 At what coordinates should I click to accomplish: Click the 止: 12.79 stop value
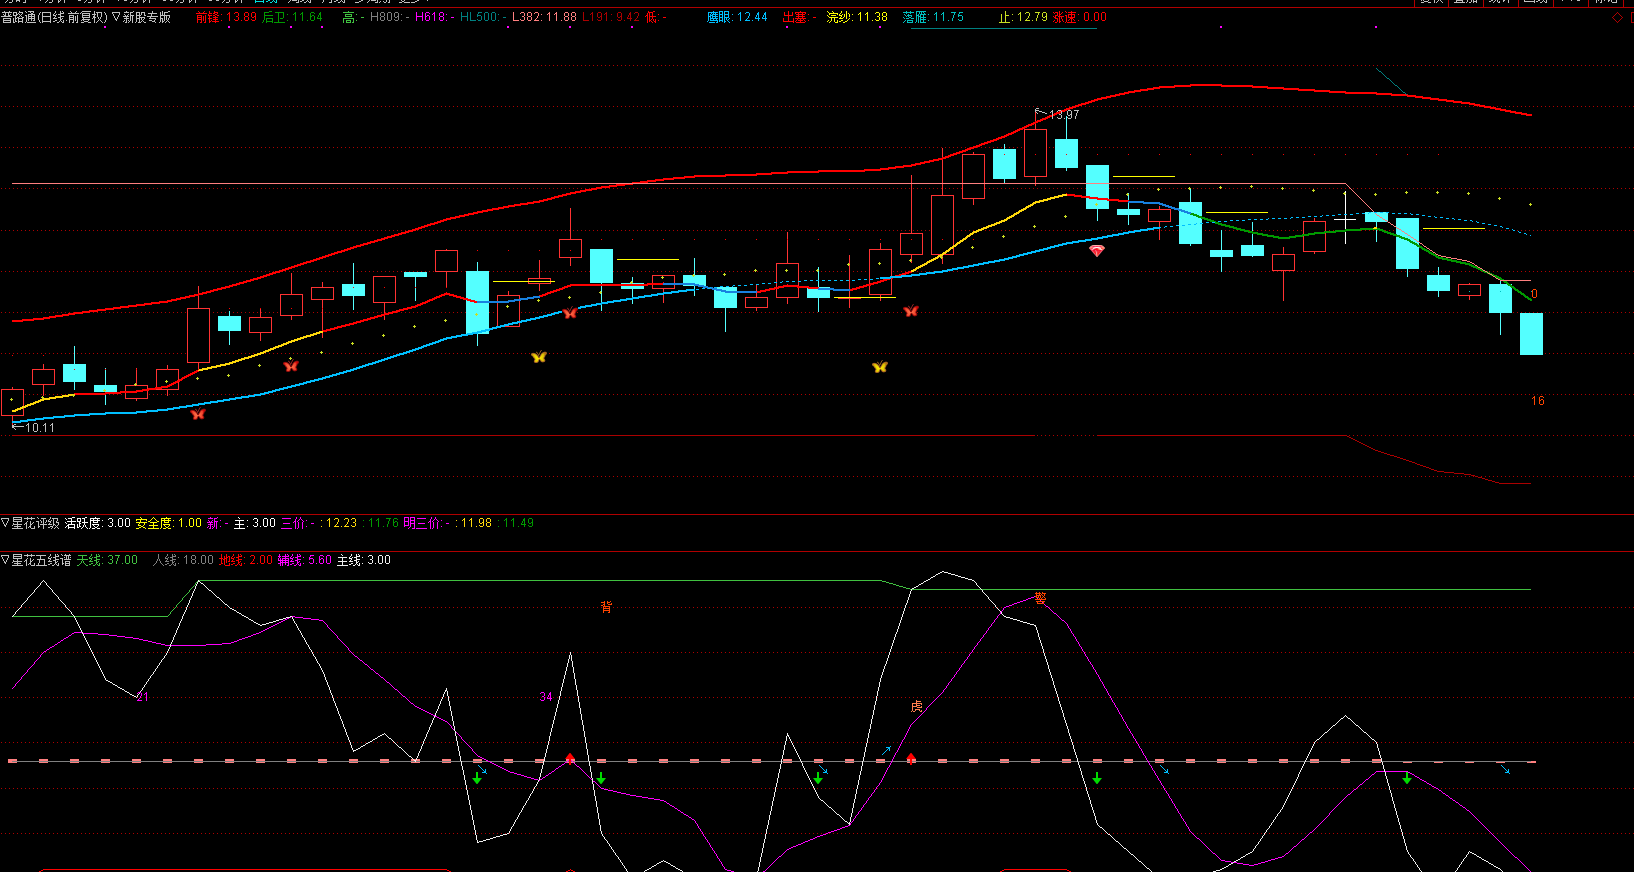tap(1023, 17)
